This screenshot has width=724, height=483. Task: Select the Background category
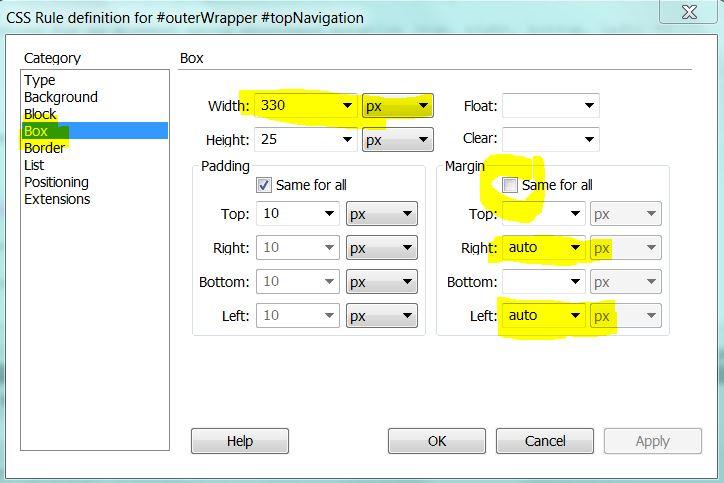61,97
